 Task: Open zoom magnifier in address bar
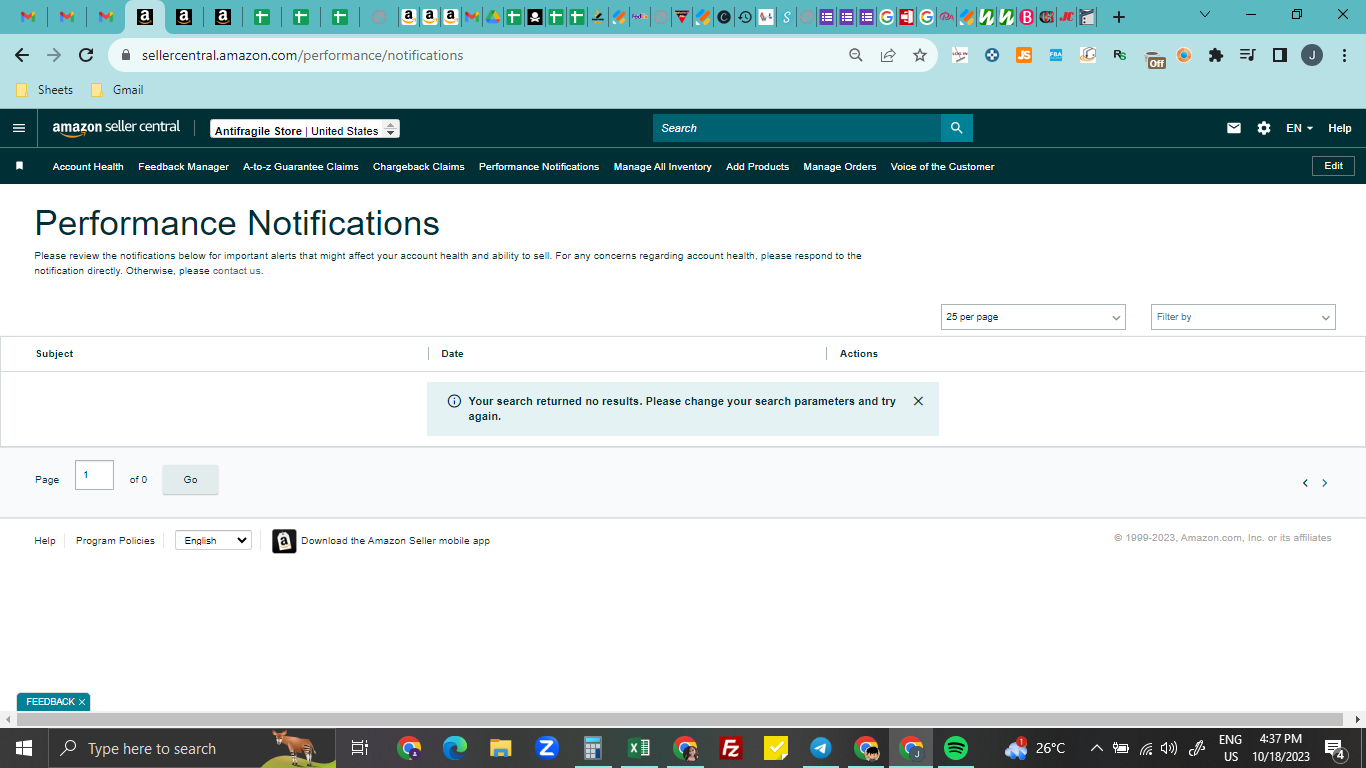(x=856, y=56)
